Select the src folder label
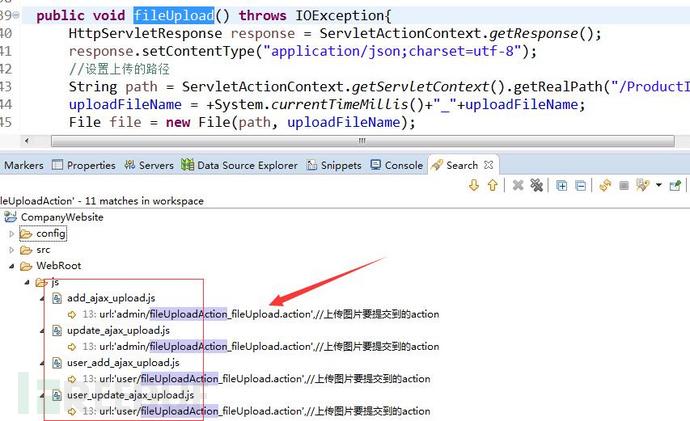 (43, 250)
